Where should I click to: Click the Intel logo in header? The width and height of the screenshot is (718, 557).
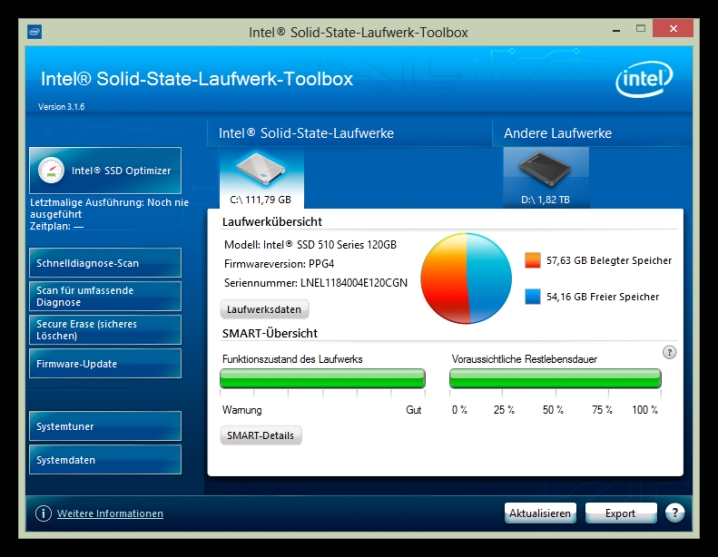tap(643, 79)
